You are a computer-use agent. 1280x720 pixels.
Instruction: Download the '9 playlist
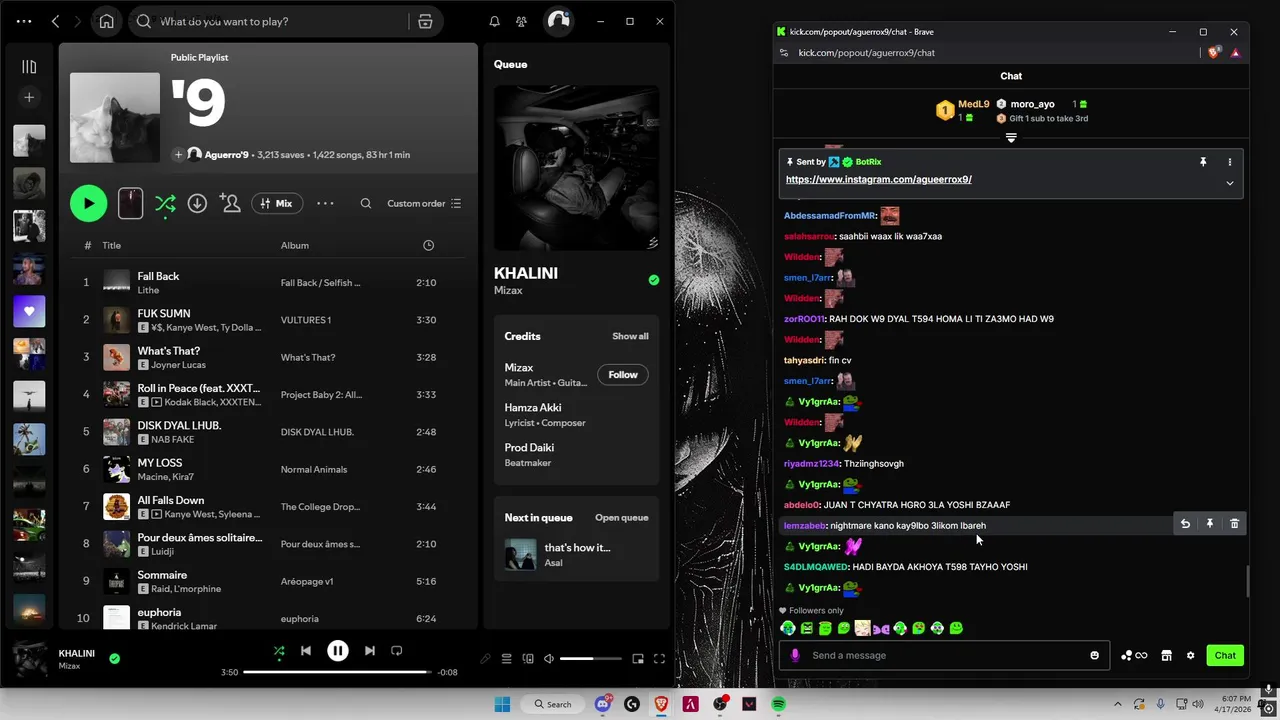(197, 203)
